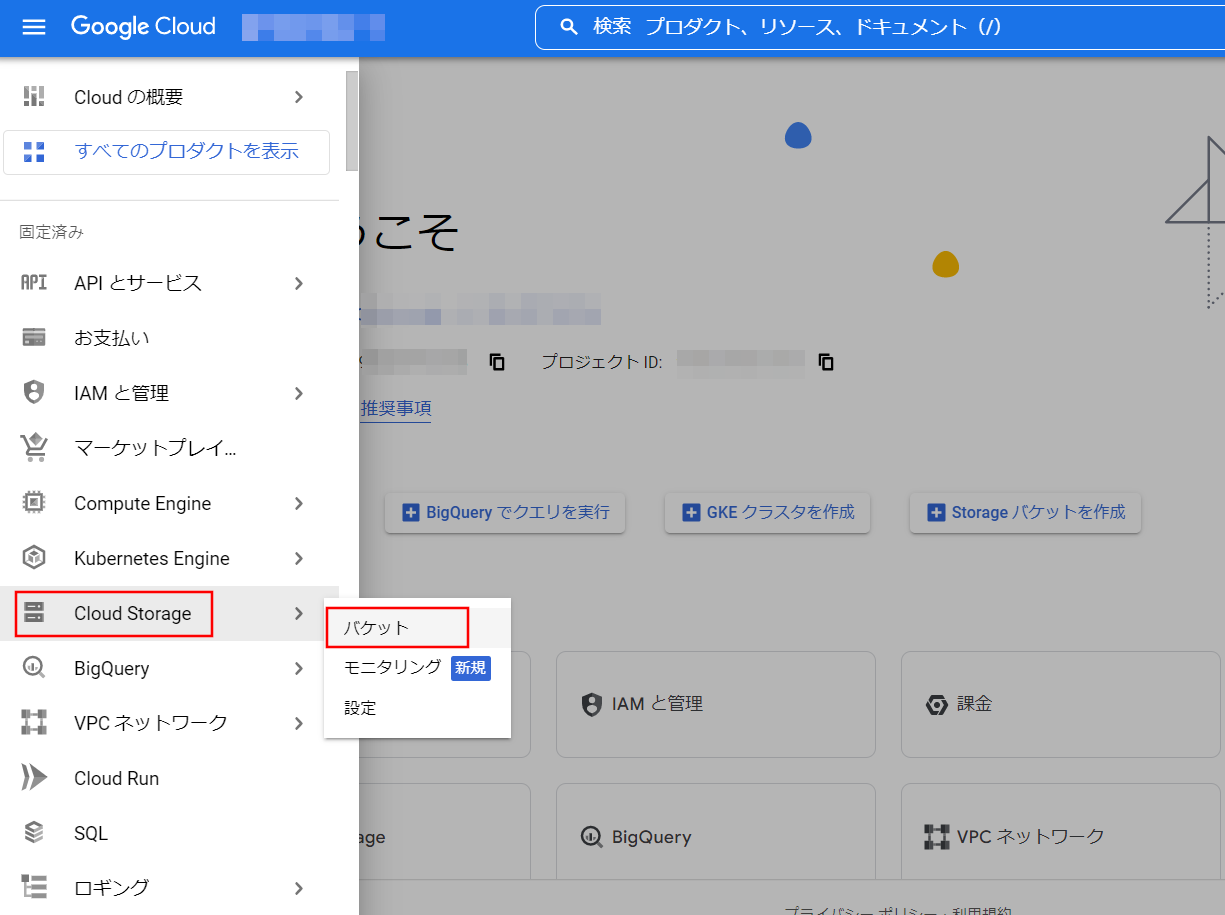Expand the Cloud Storage submenu chevron
This screenshot has height=915, width=1225.
tap(298, 613)
